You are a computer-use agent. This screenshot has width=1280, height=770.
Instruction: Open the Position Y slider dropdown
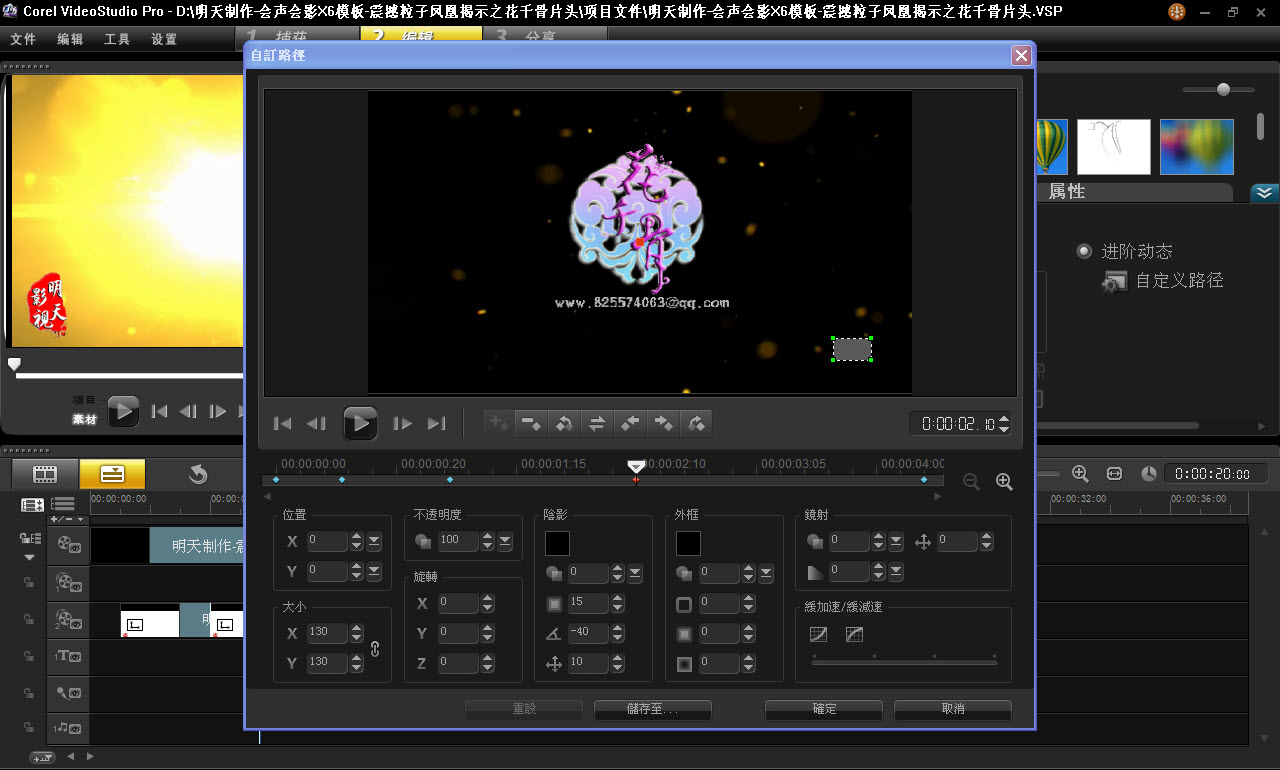[x=374, y=572]
